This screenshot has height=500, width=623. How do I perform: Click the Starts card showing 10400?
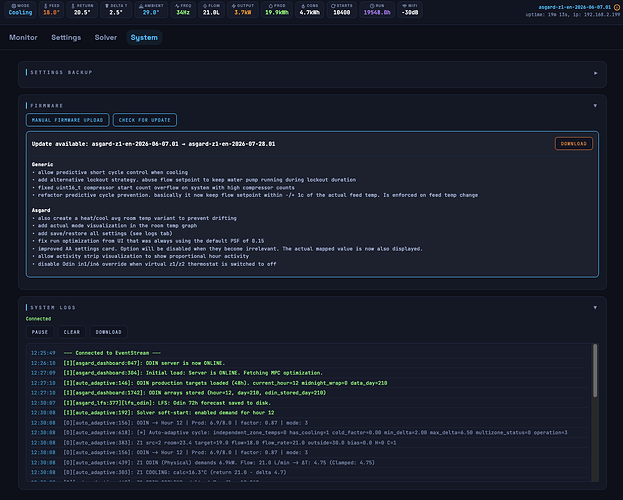click(x=342, y=10)
